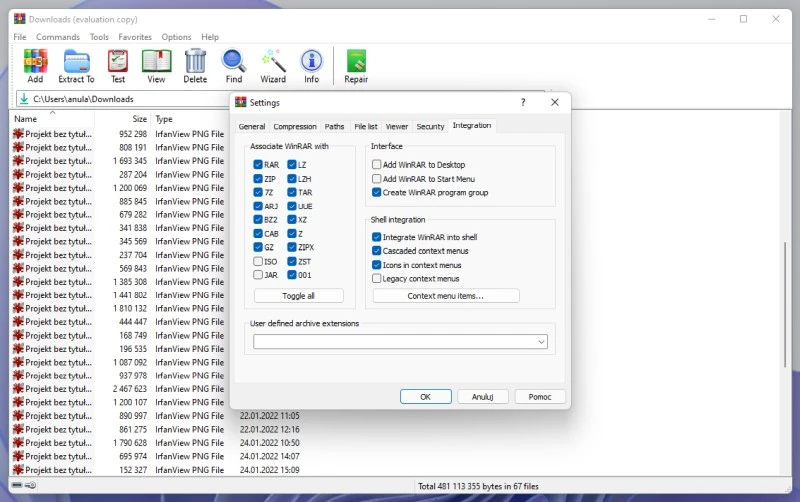Open the Commands menu
The image size is (800, 502).
[x=58, y=37]
